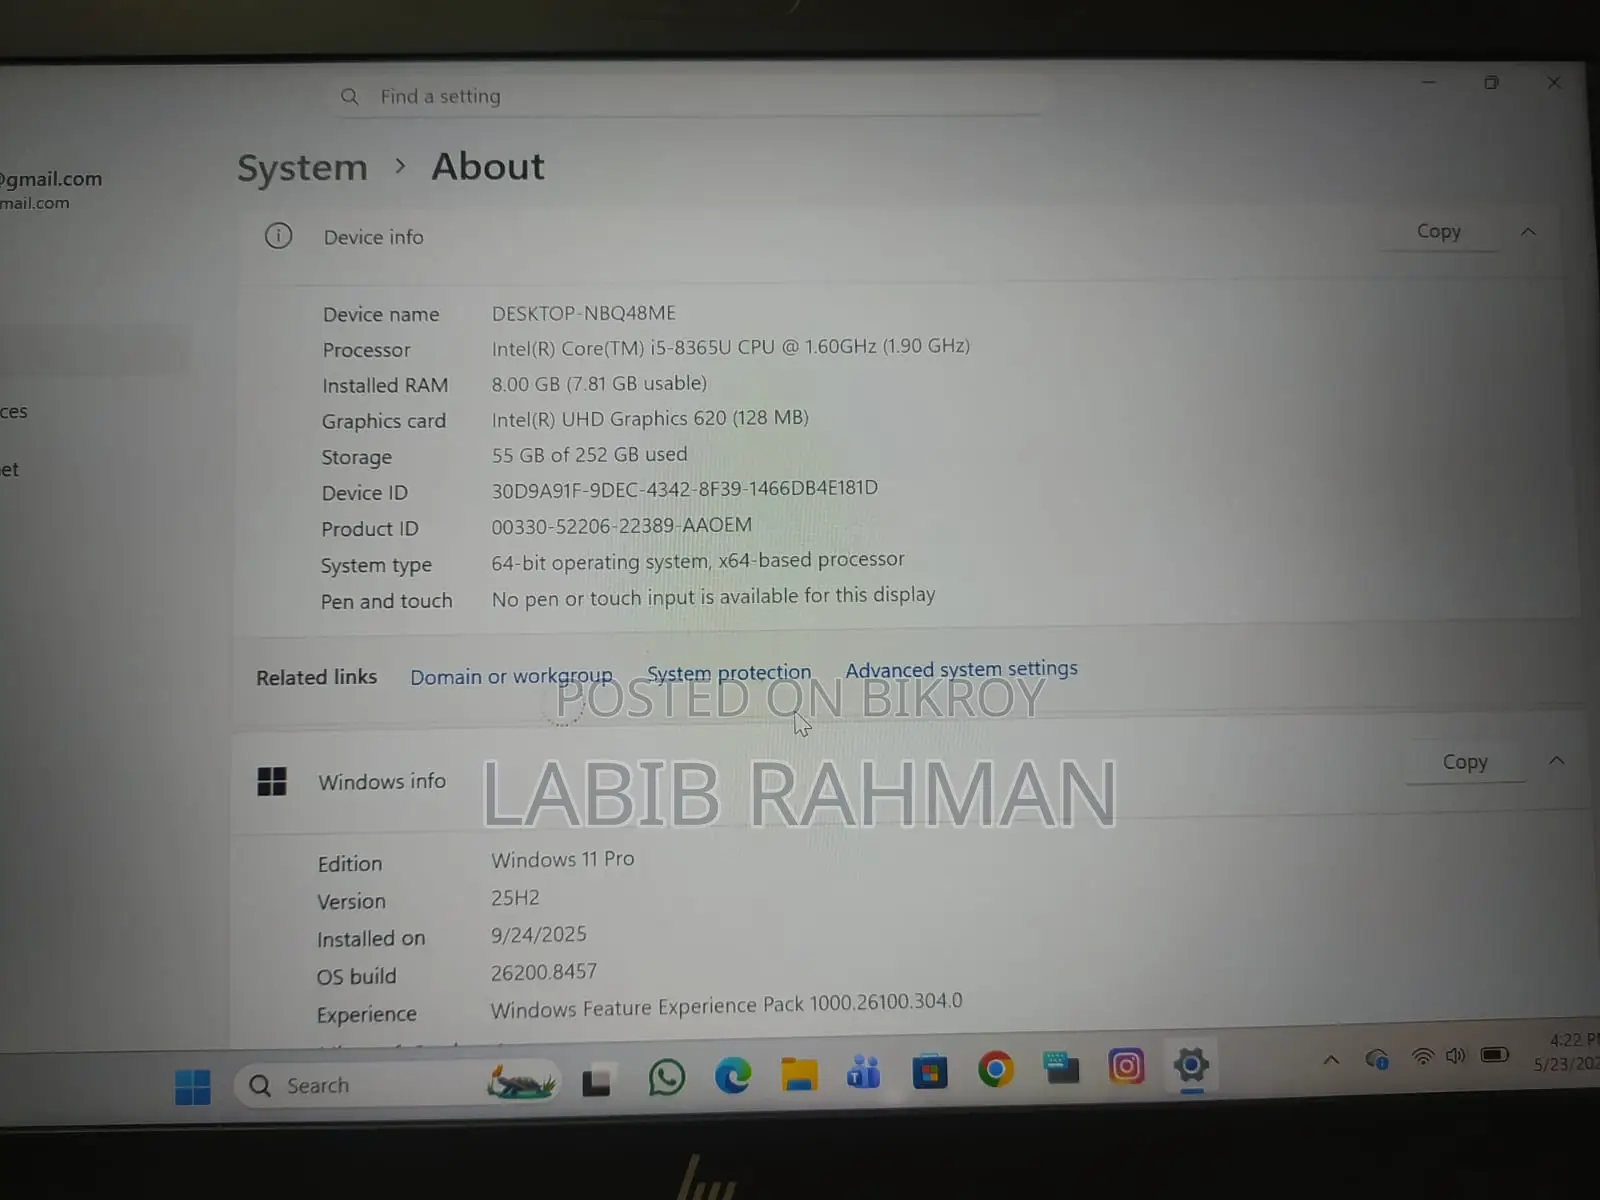
Task: Click the 64-bit operating system text
Action: click(x=698, y=561)
